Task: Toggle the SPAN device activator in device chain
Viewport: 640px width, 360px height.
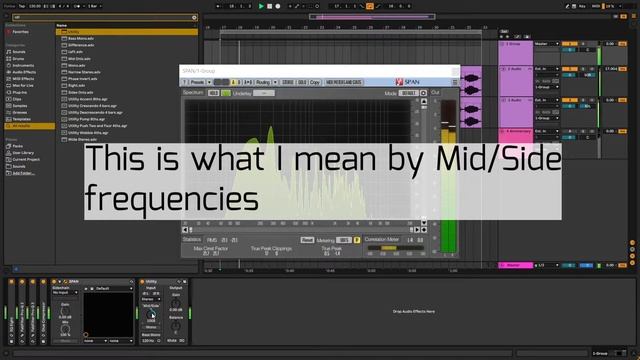Action: [x=54, y=282]
